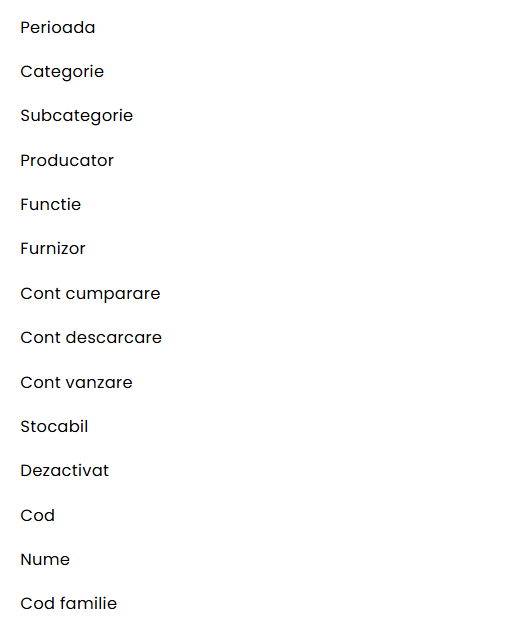Click the word familie in the list
Image resolution: width=506 pixels, height=620 pixels.
pos(88,603)
